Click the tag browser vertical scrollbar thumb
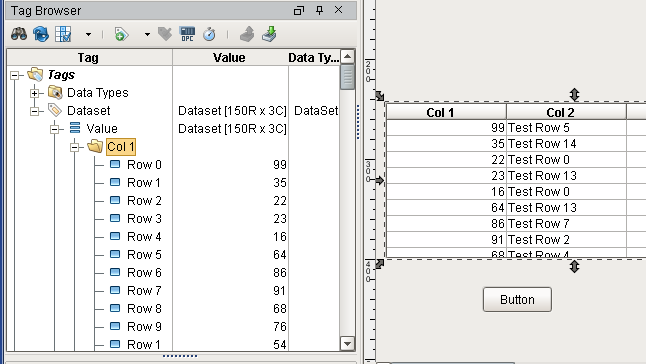 point(348,76)
